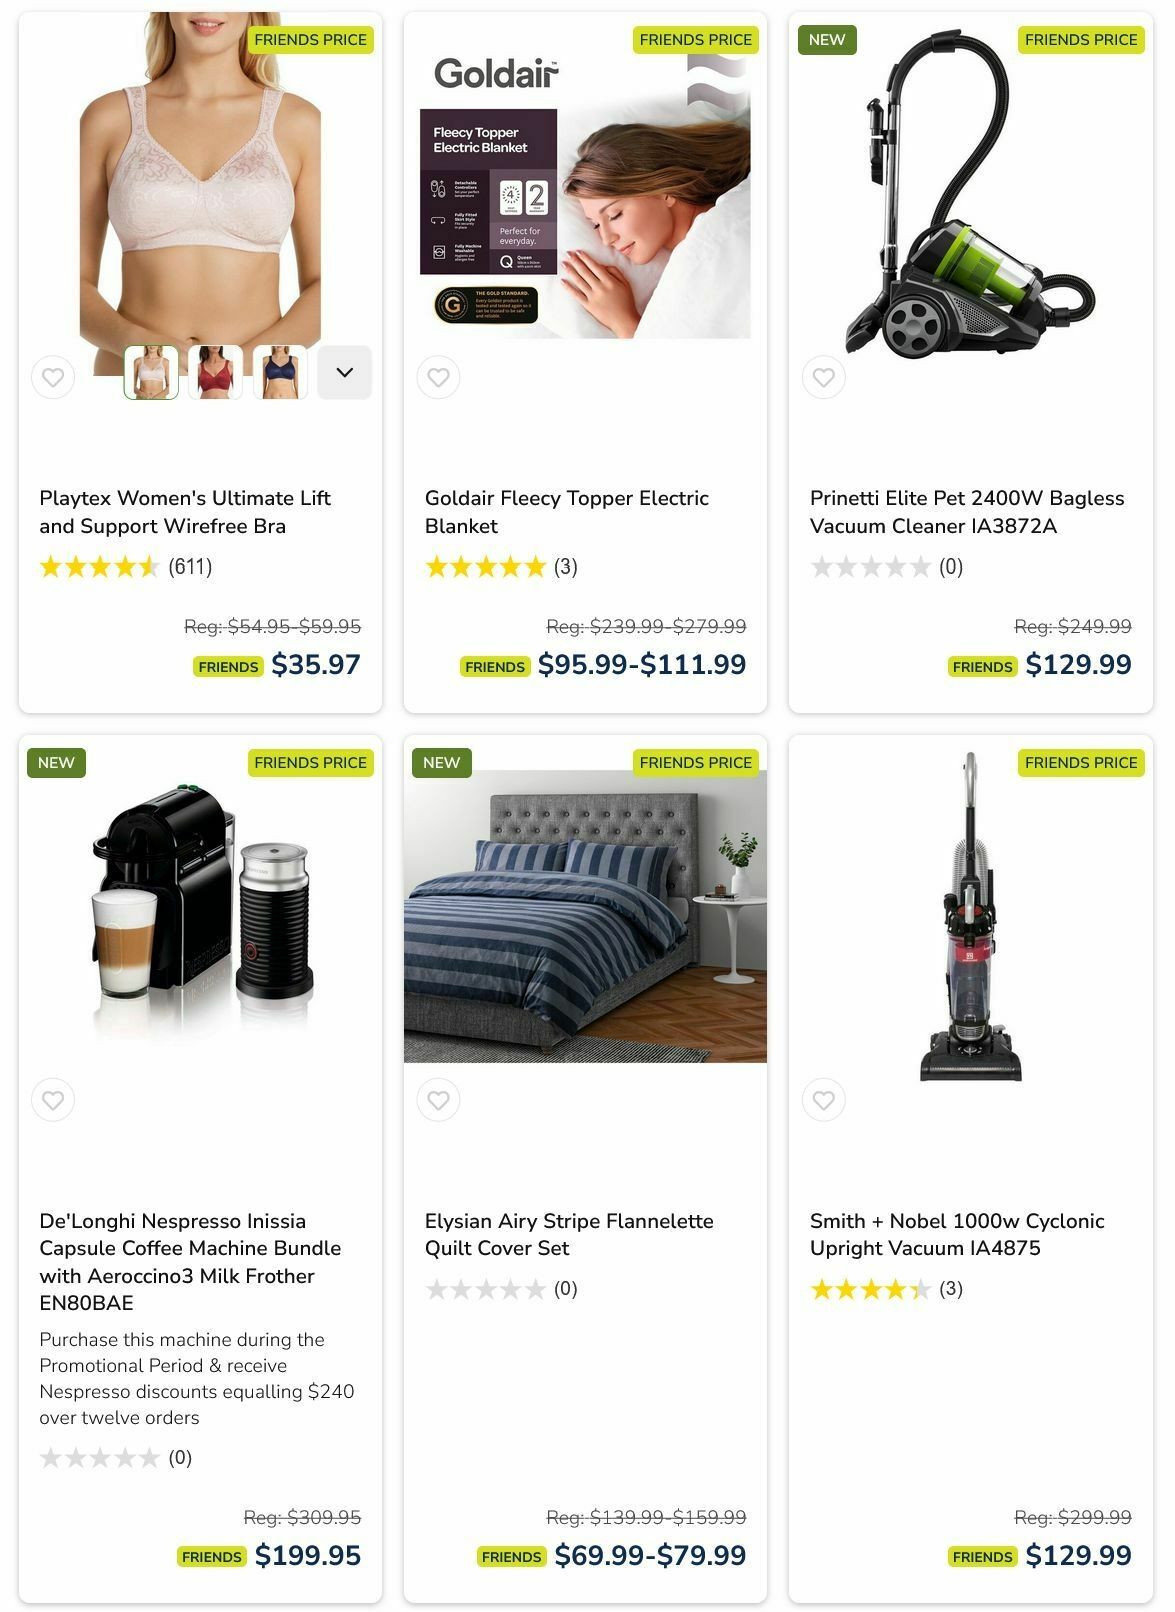Click heart icon on Smith + Nobel vacuum
Viewport: 1175px width, 1612px height.
pyautogui.click(x=824, y=1101)
